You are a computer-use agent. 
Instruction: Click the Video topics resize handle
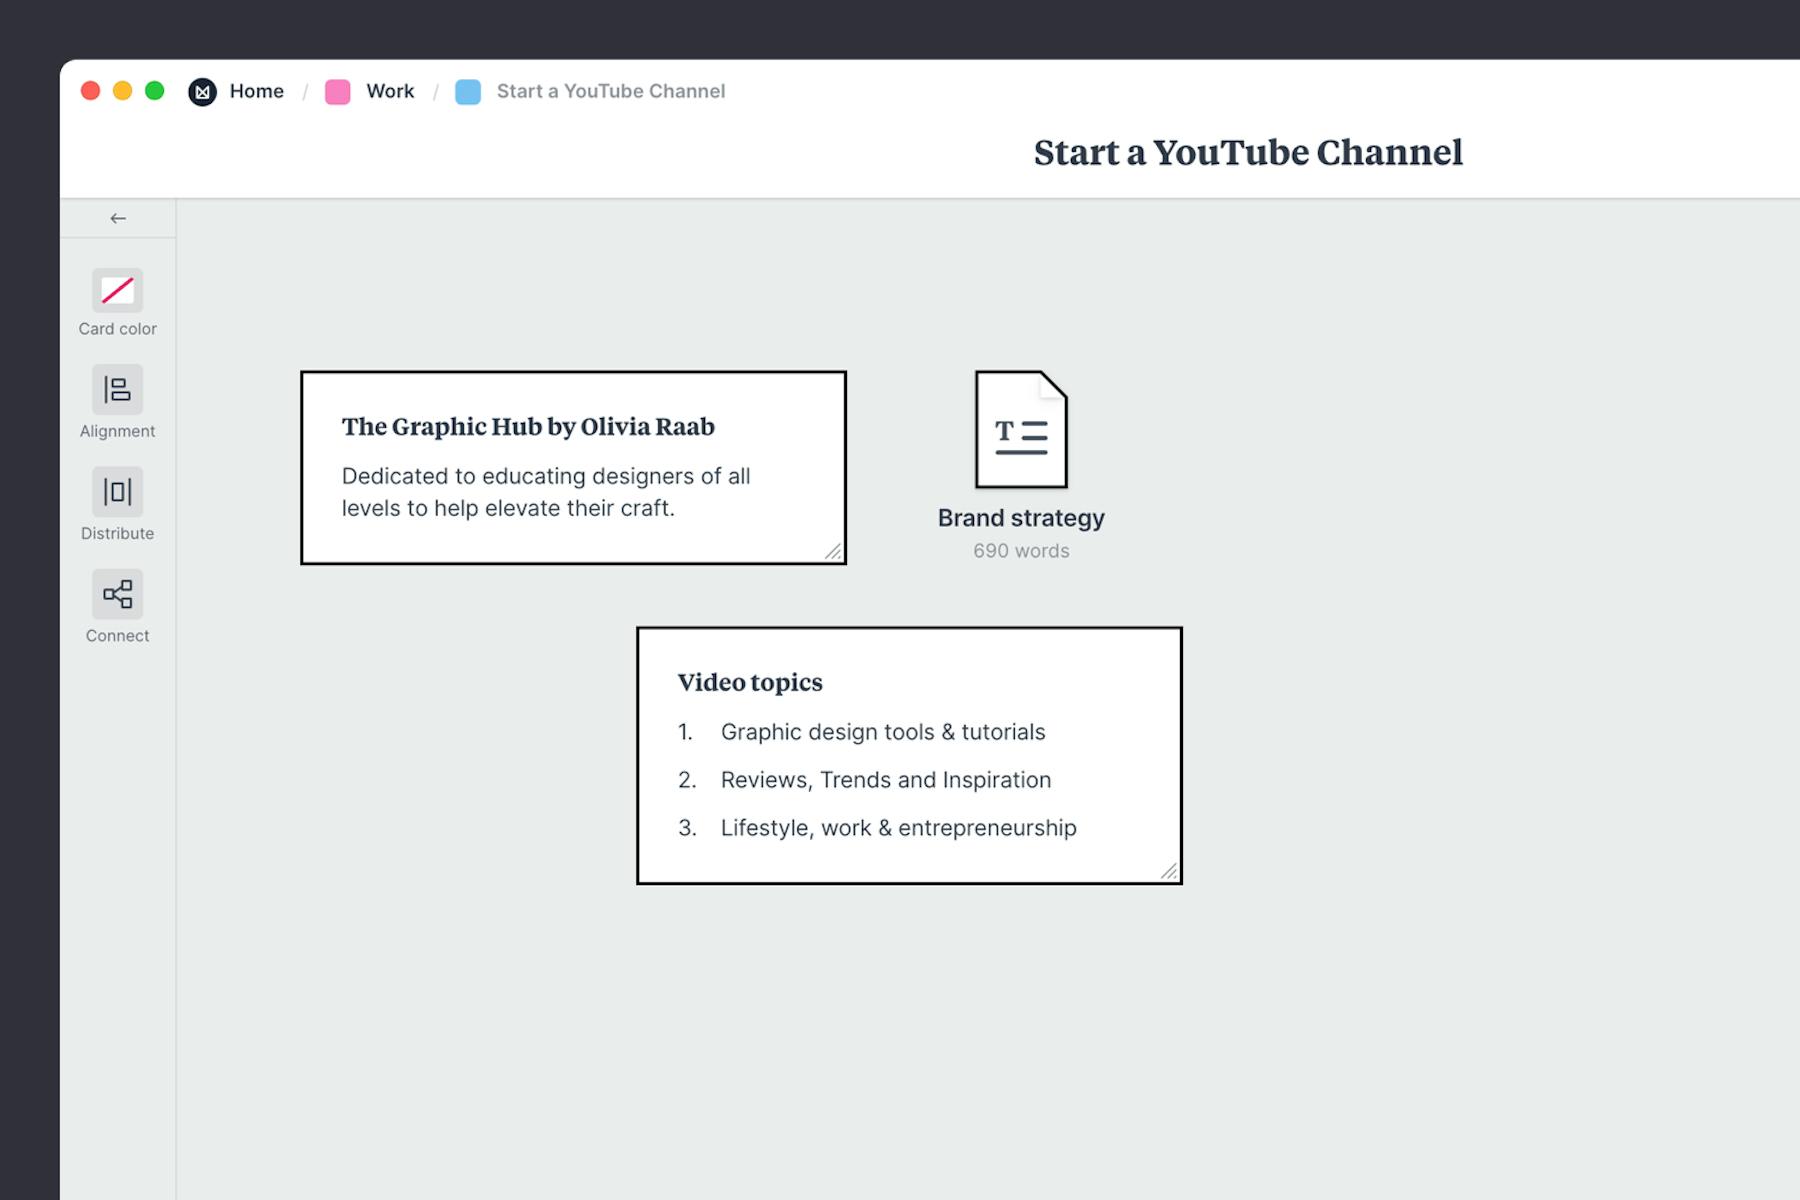click(1171, 871)
